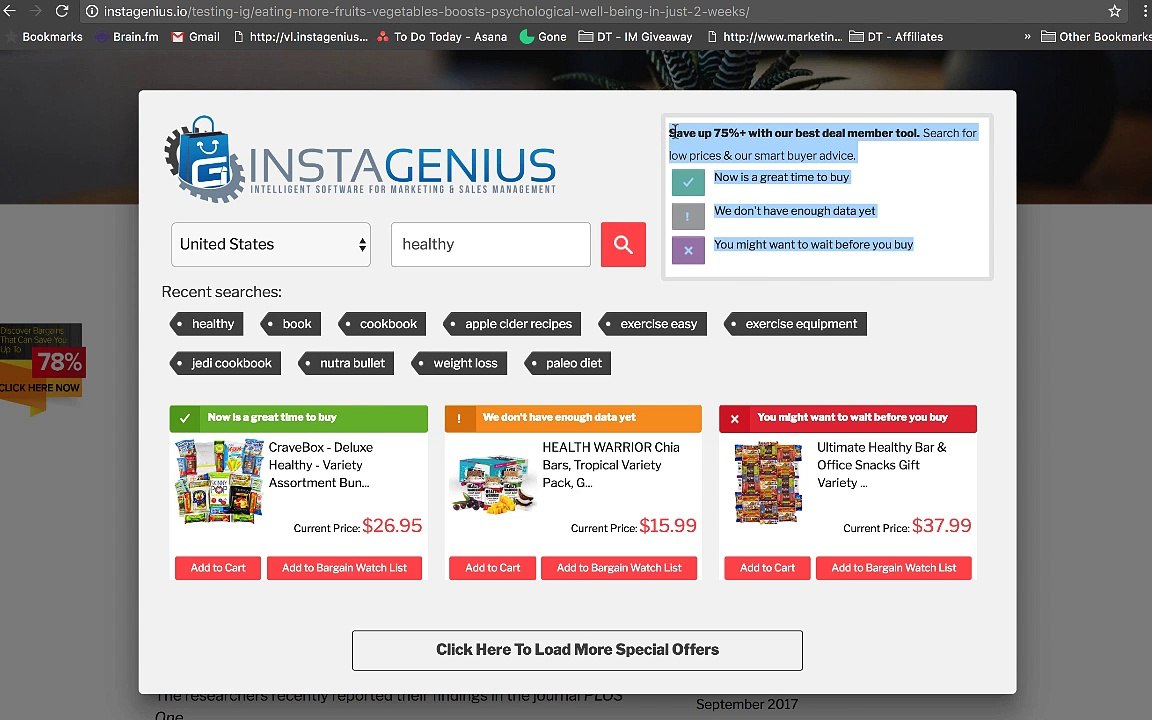Viewport: 1152px width, 720px height.
Task: Show hidden bookmarks with the chevron
Action: click(x=1027, y=37)
